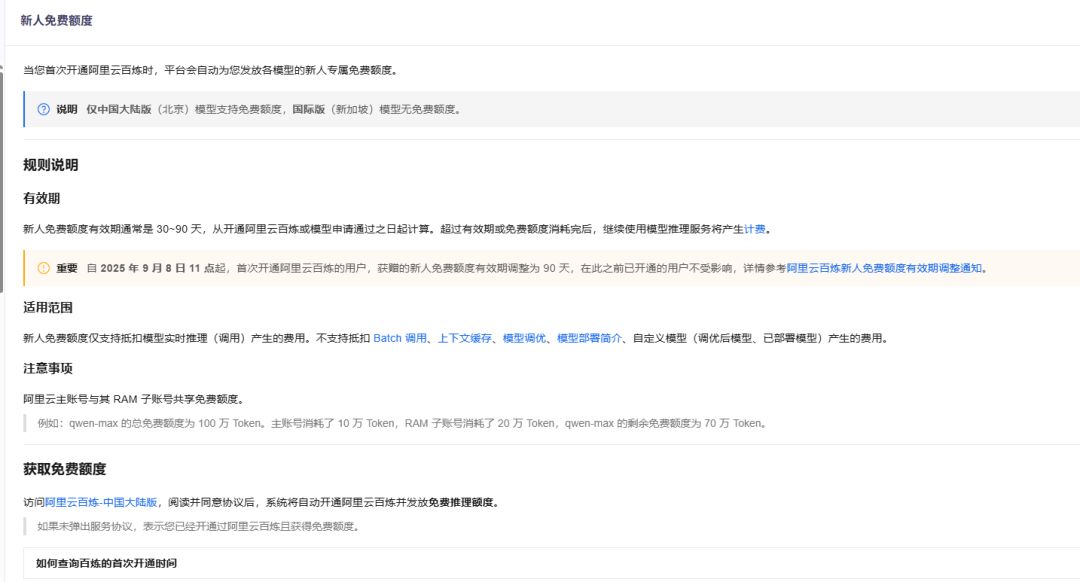Open the 计费 link
This screenshot has width=1080, height=582.
click(754, 229)
